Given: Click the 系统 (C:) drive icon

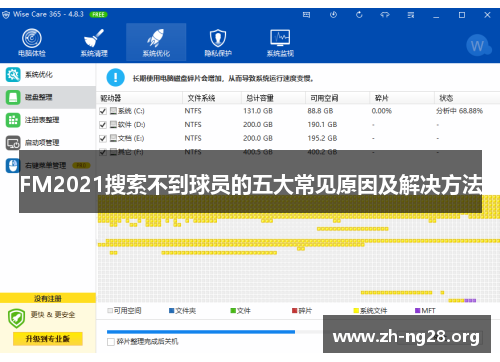Looking at the screenshot, I should [x=113, y=111].
